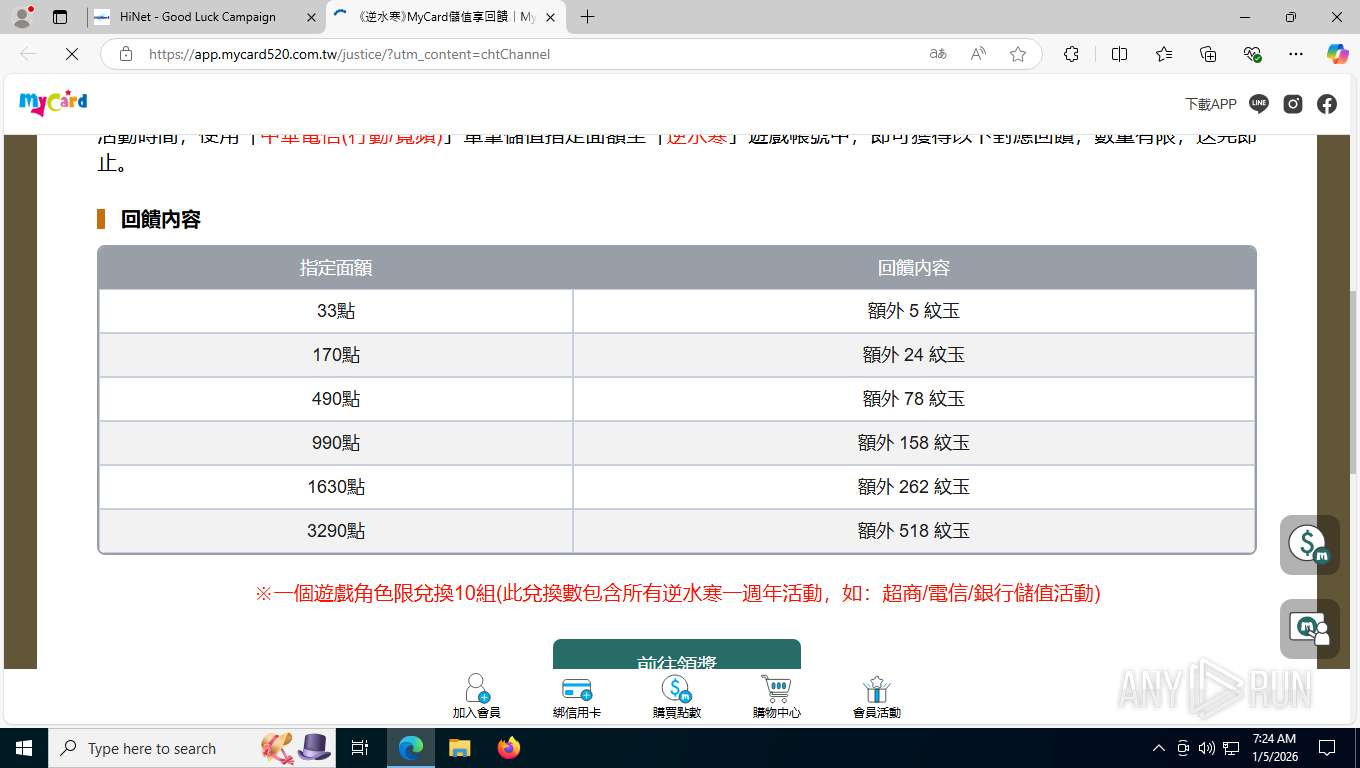Open the collections icon
The height and width of the screenshot is (768, 1360).
coord(1208,54)
